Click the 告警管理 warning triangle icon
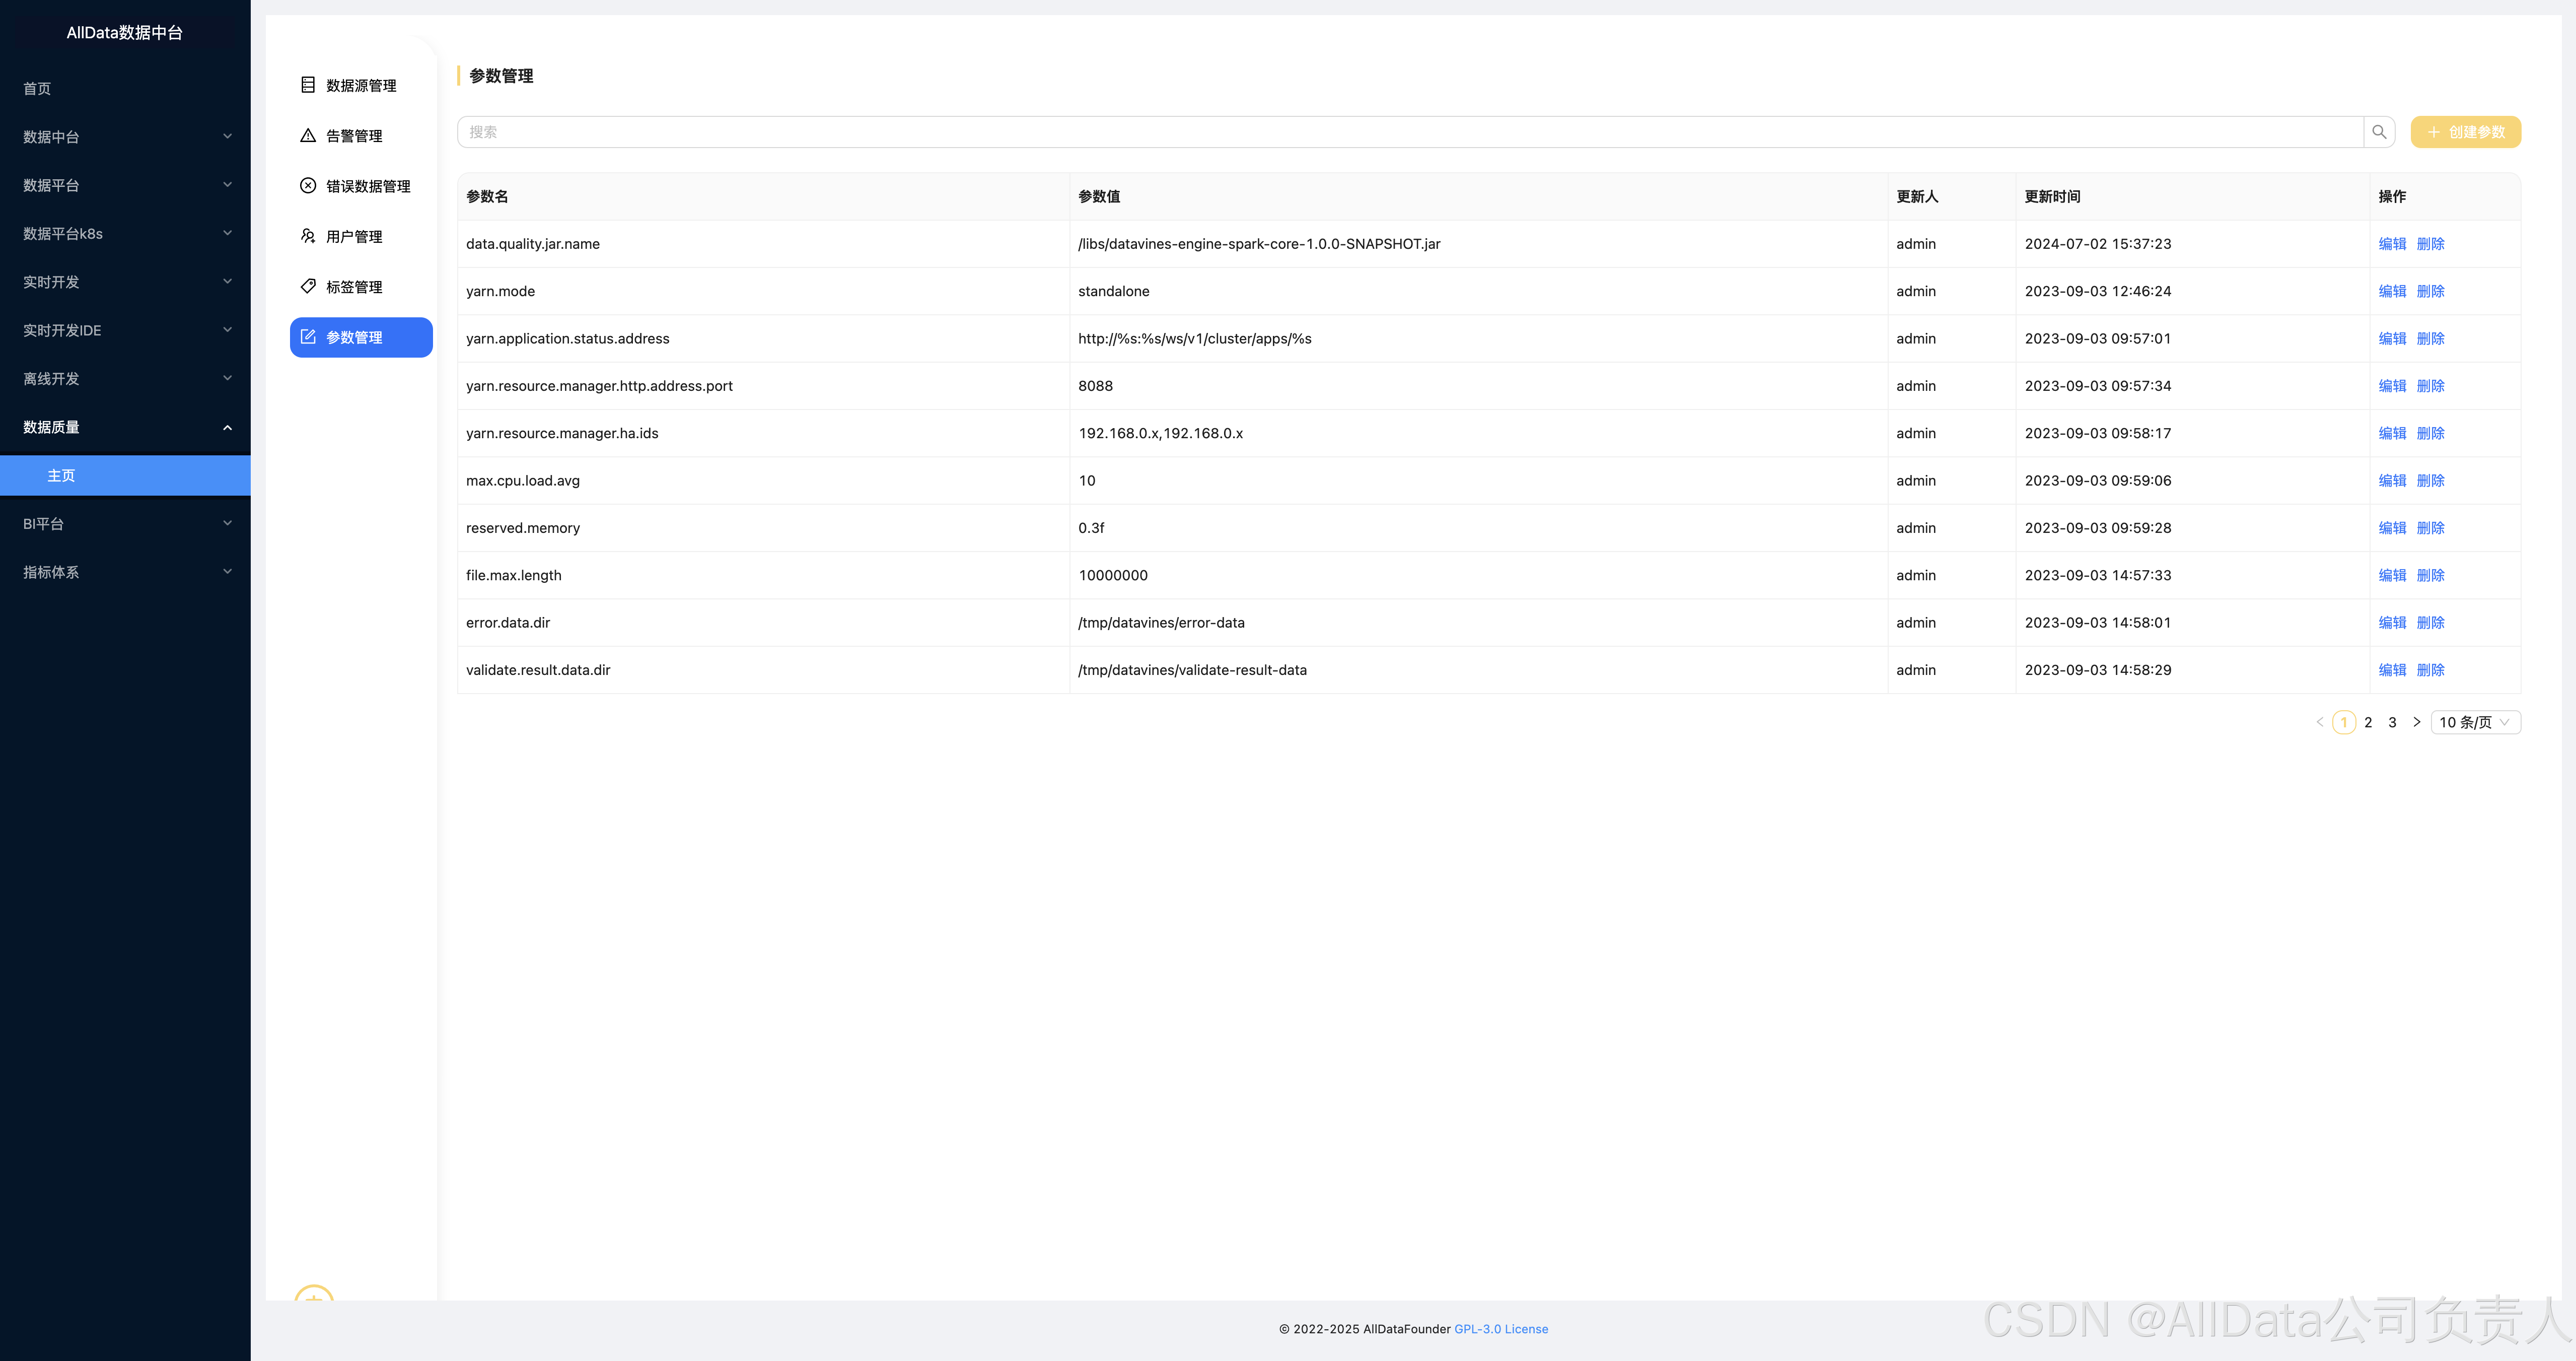 pyautogui.click(x=308, y=136)
